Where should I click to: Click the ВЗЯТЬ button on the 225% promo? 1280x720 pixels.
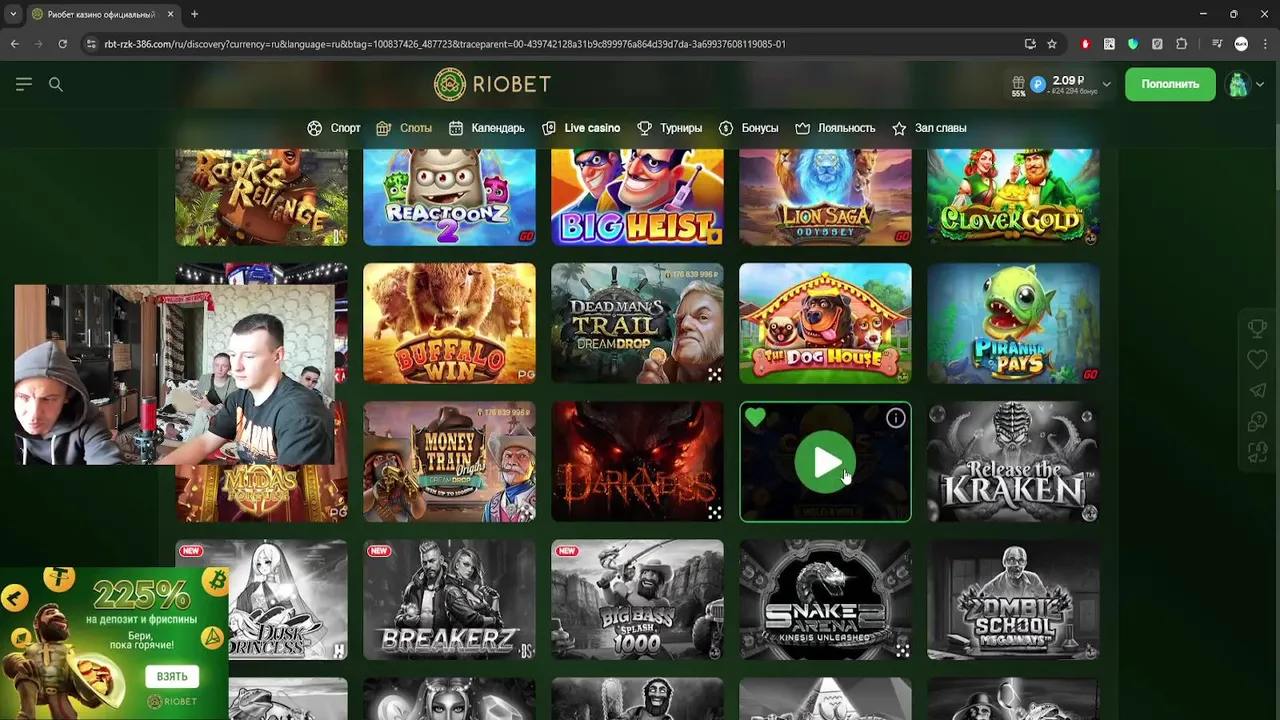(x=172, y=676)
